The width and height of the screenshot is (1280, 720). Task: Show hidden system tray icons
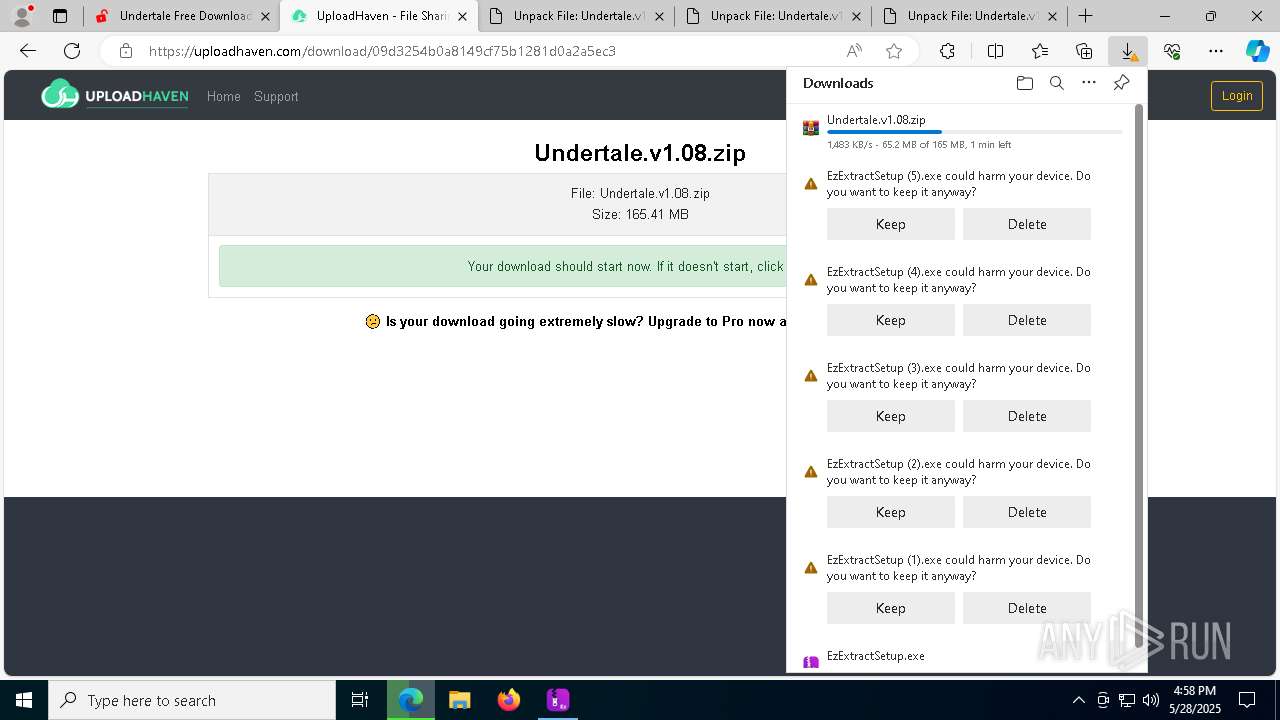(1078, 700)
